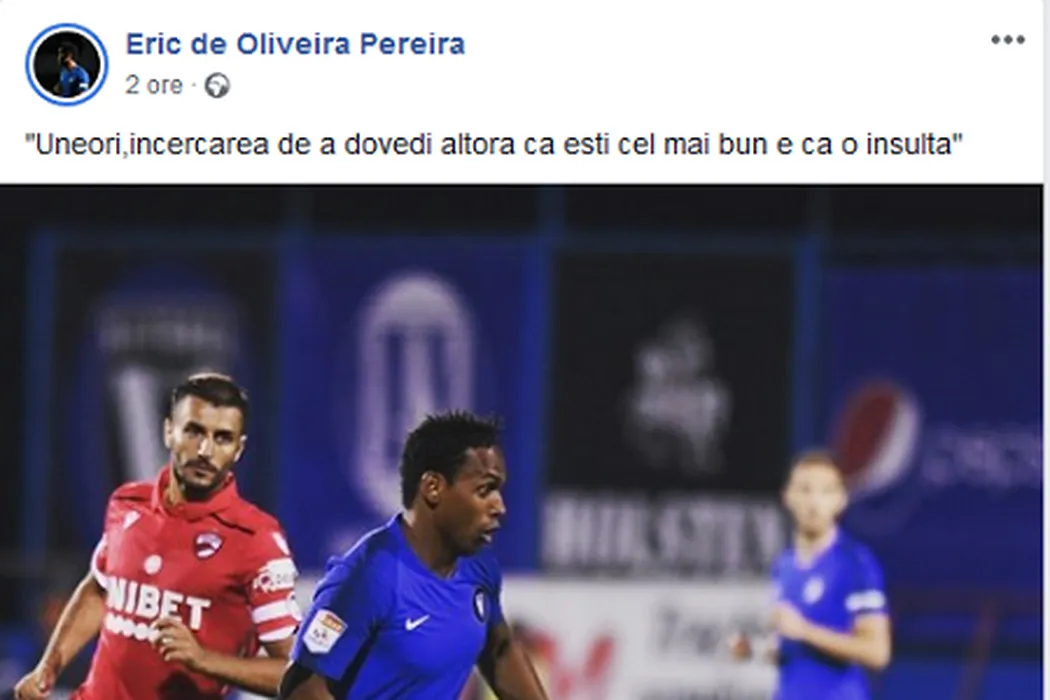
Task: Click the Nike swoosh on the blue jersey
Action: point(415,623)
